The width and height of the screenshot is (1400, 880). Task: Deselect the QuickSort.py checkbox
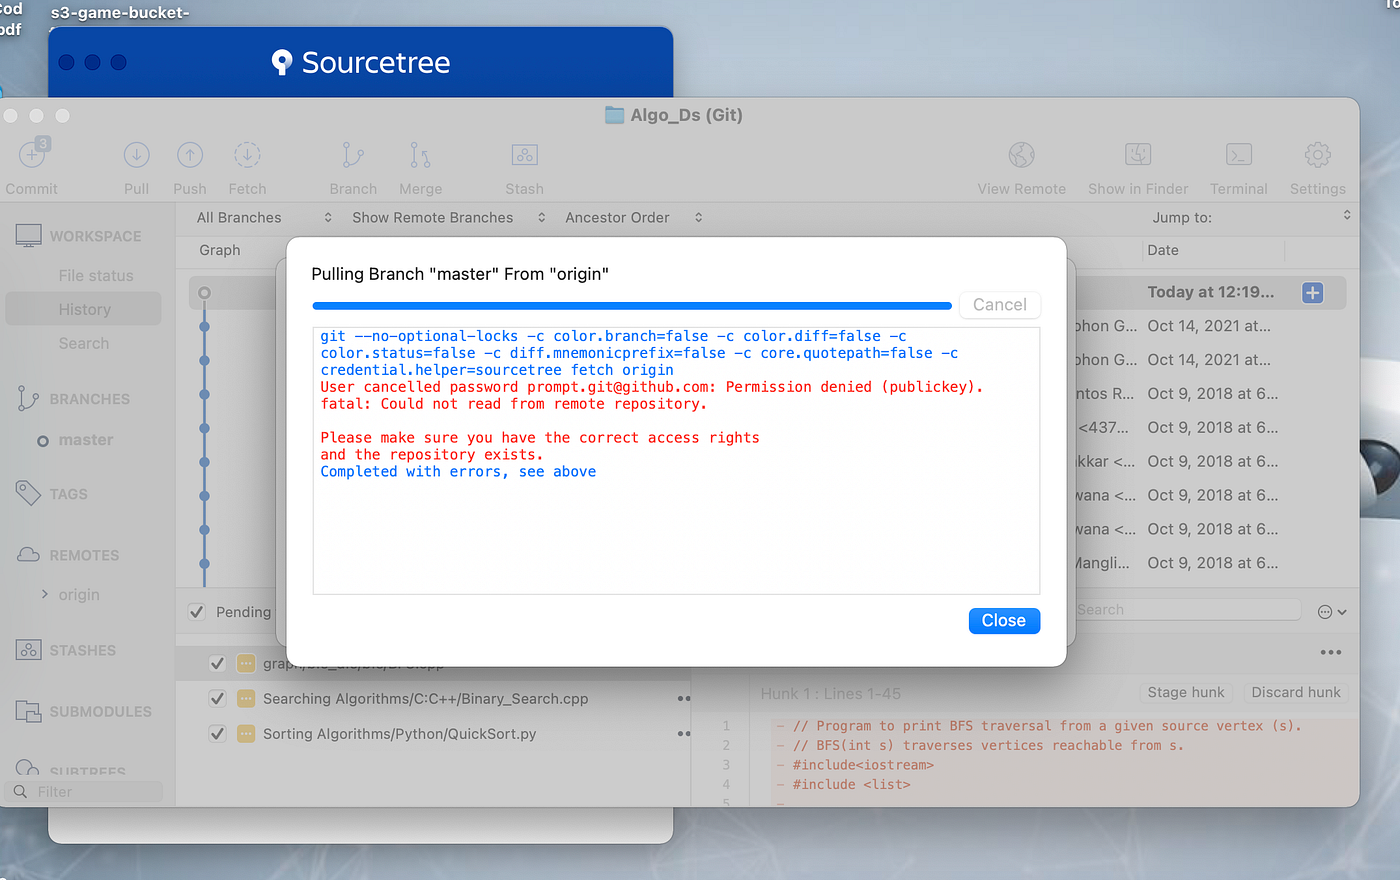click(x=217, y=733)
